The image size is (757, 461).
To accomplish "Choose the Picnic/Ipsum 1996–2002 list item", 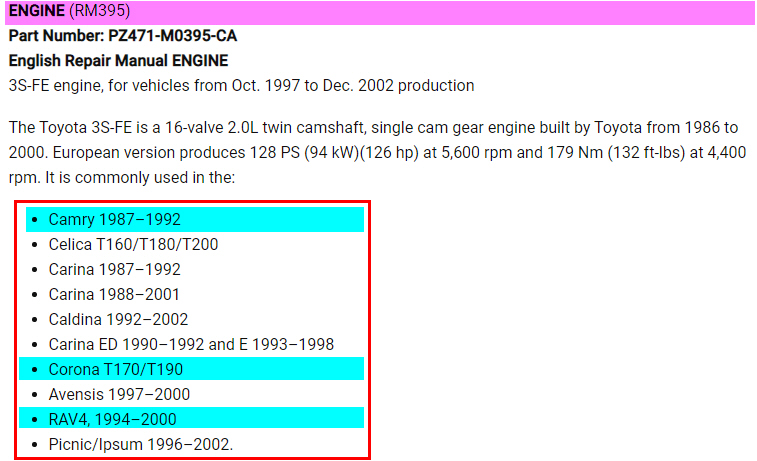I will coord(140,444).
